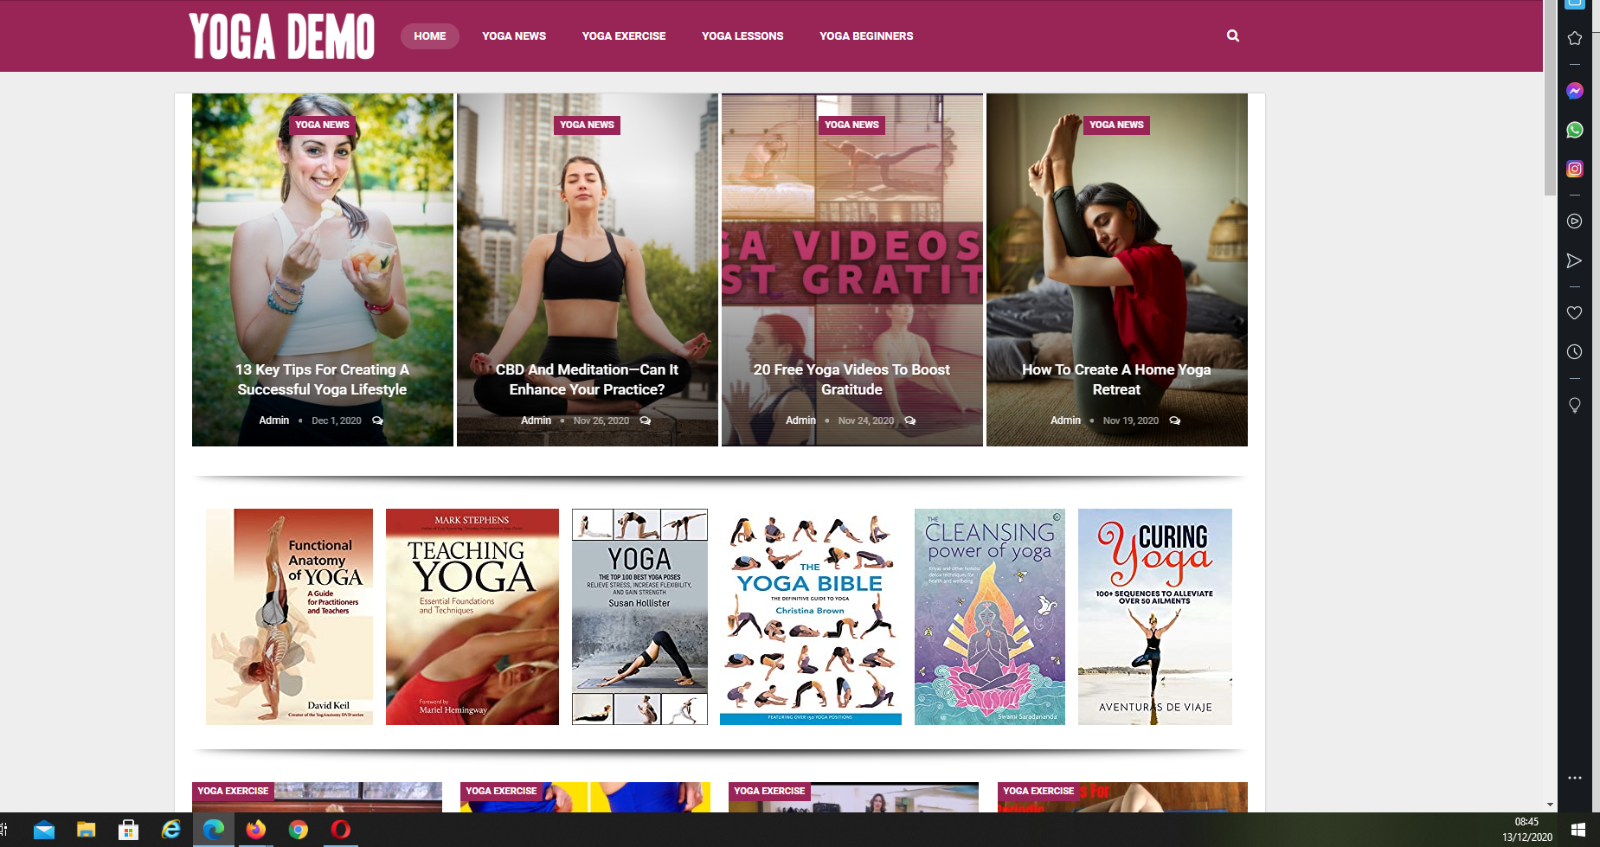Click the Nov 24, 2020 date text
The height and width of the screenshot is (847, 1600).
pyautogui.click(x=866, y=421)
